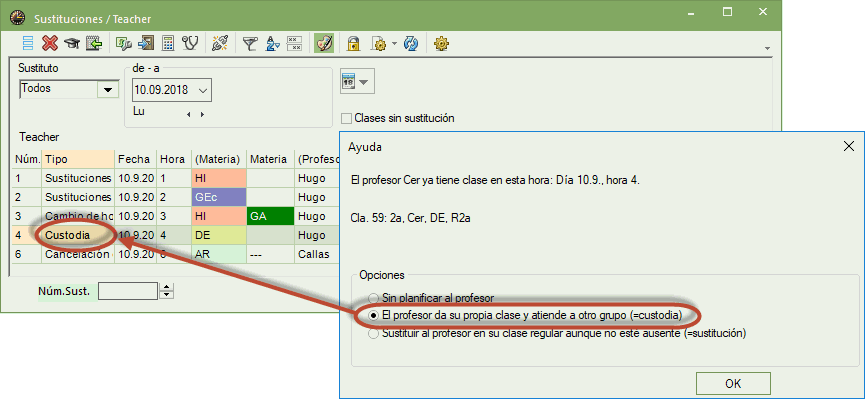Select 'Sustituciones' in row 1
The image size is (865, 399).
(x=78, y=178)
